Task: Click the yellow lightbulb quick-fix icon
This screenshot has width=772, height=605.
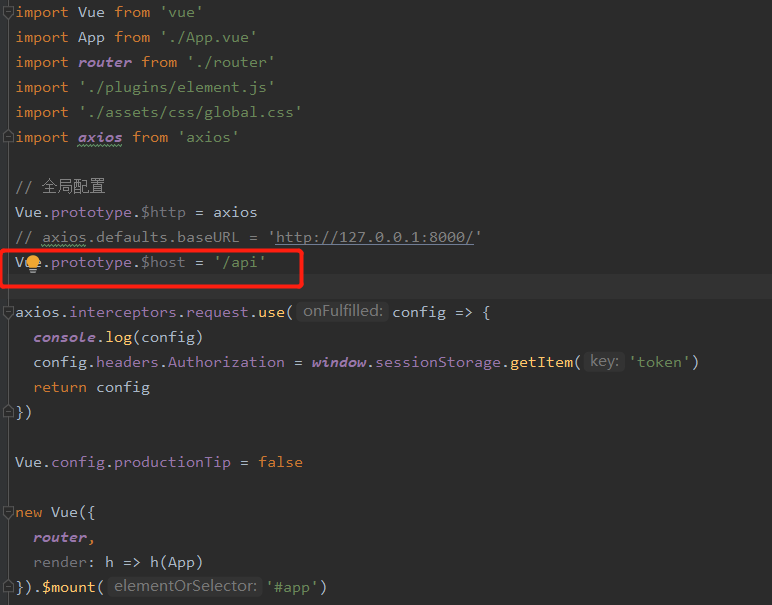Action: click(33, 263)
